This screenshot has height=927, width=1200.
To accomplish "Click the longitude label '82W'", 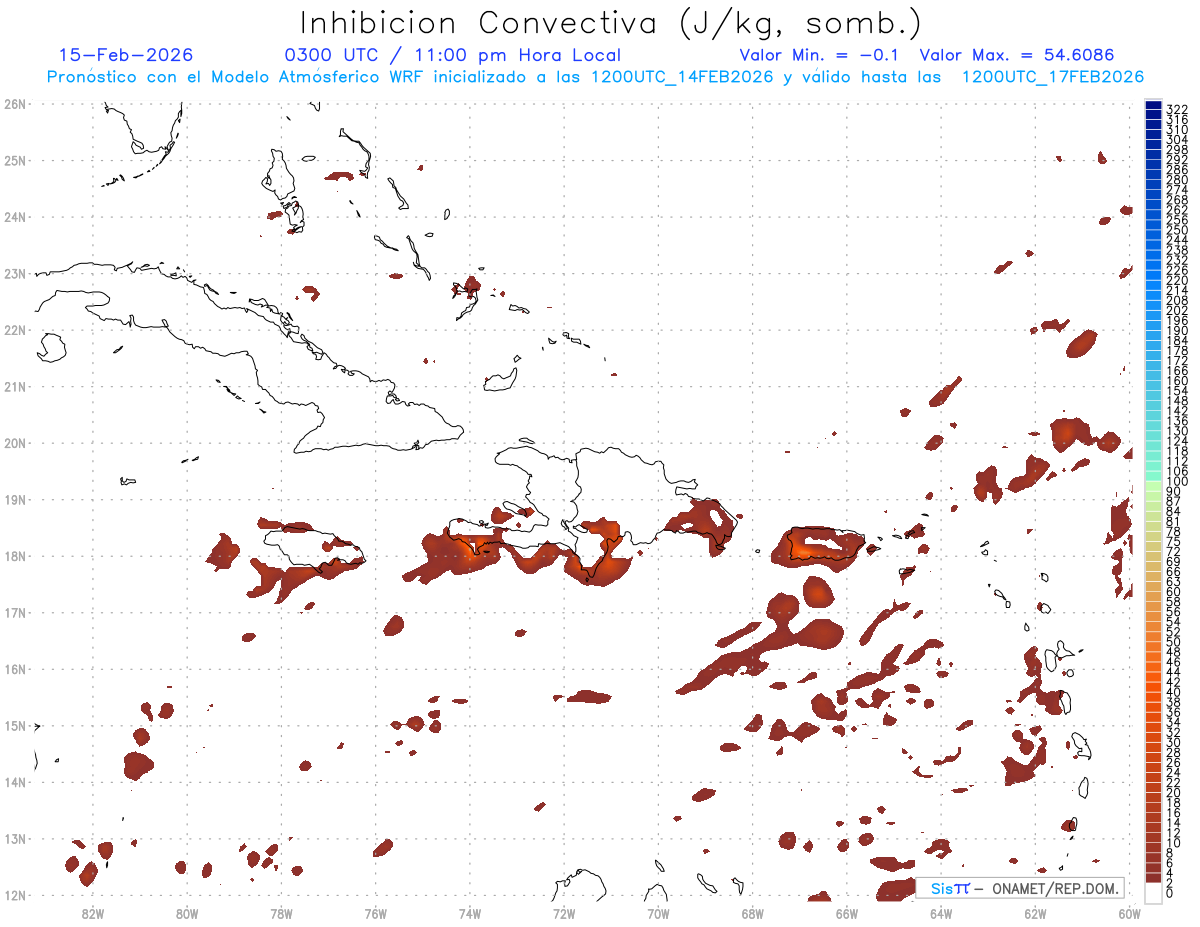I will (x=93, y=913).
